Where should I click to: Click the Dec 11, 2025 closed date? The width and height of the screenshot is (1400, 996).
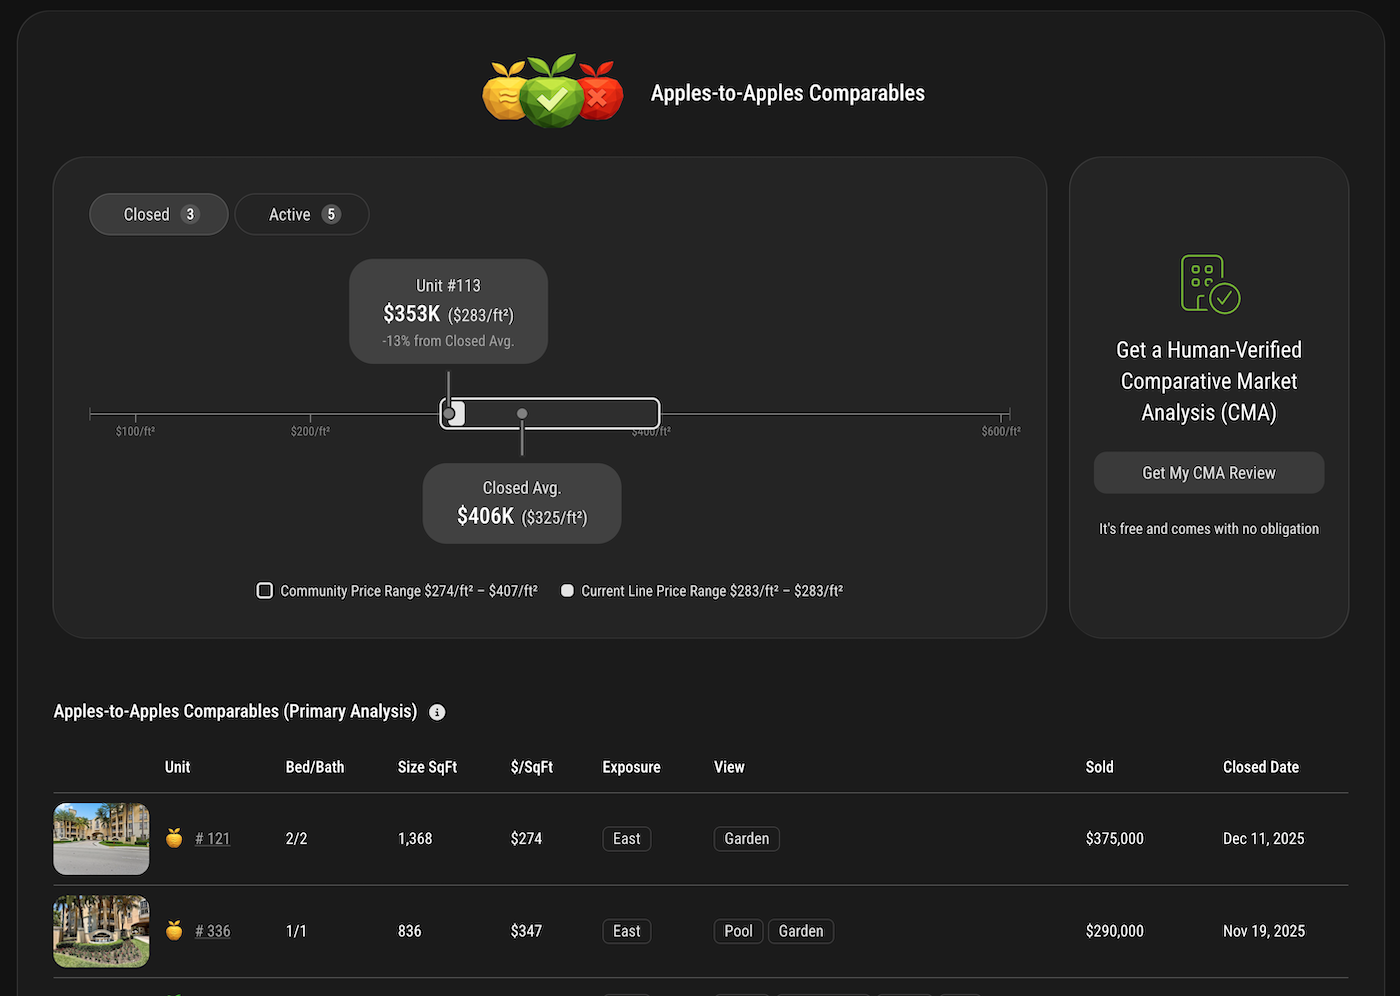click(x=1264, y=839)
